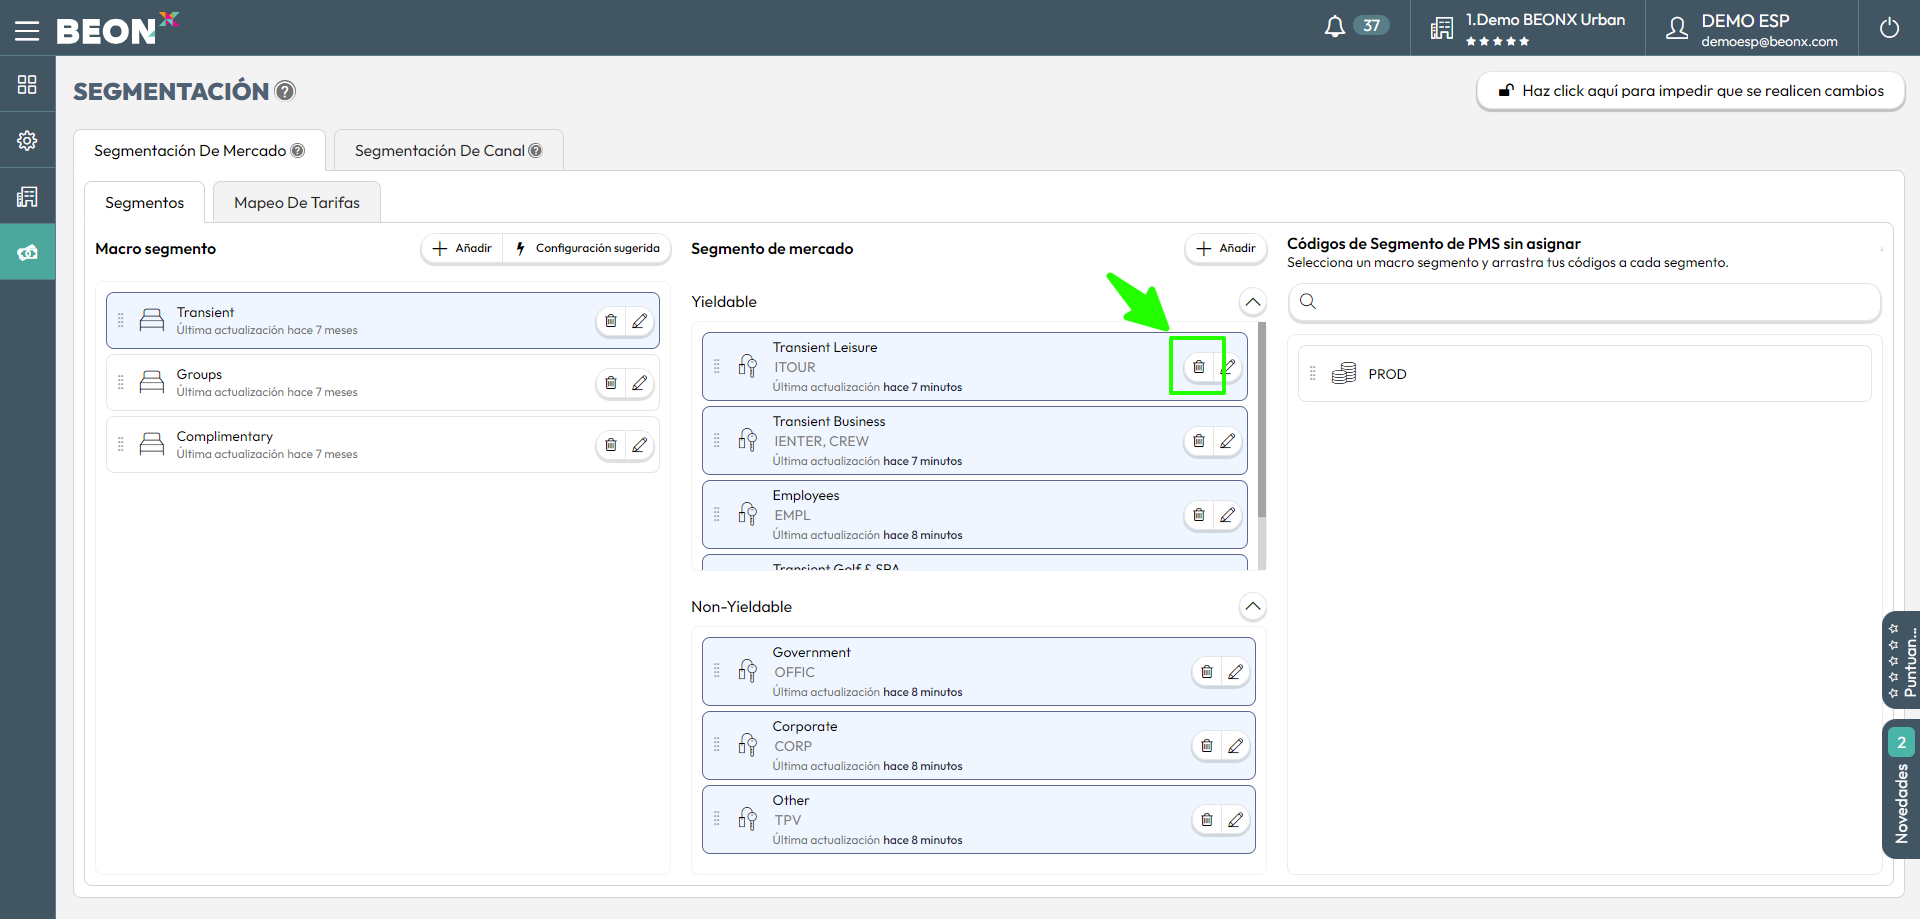1920x919 pixels.
Task: Open settings gear in sidebar
Action: tap(27, 141)
